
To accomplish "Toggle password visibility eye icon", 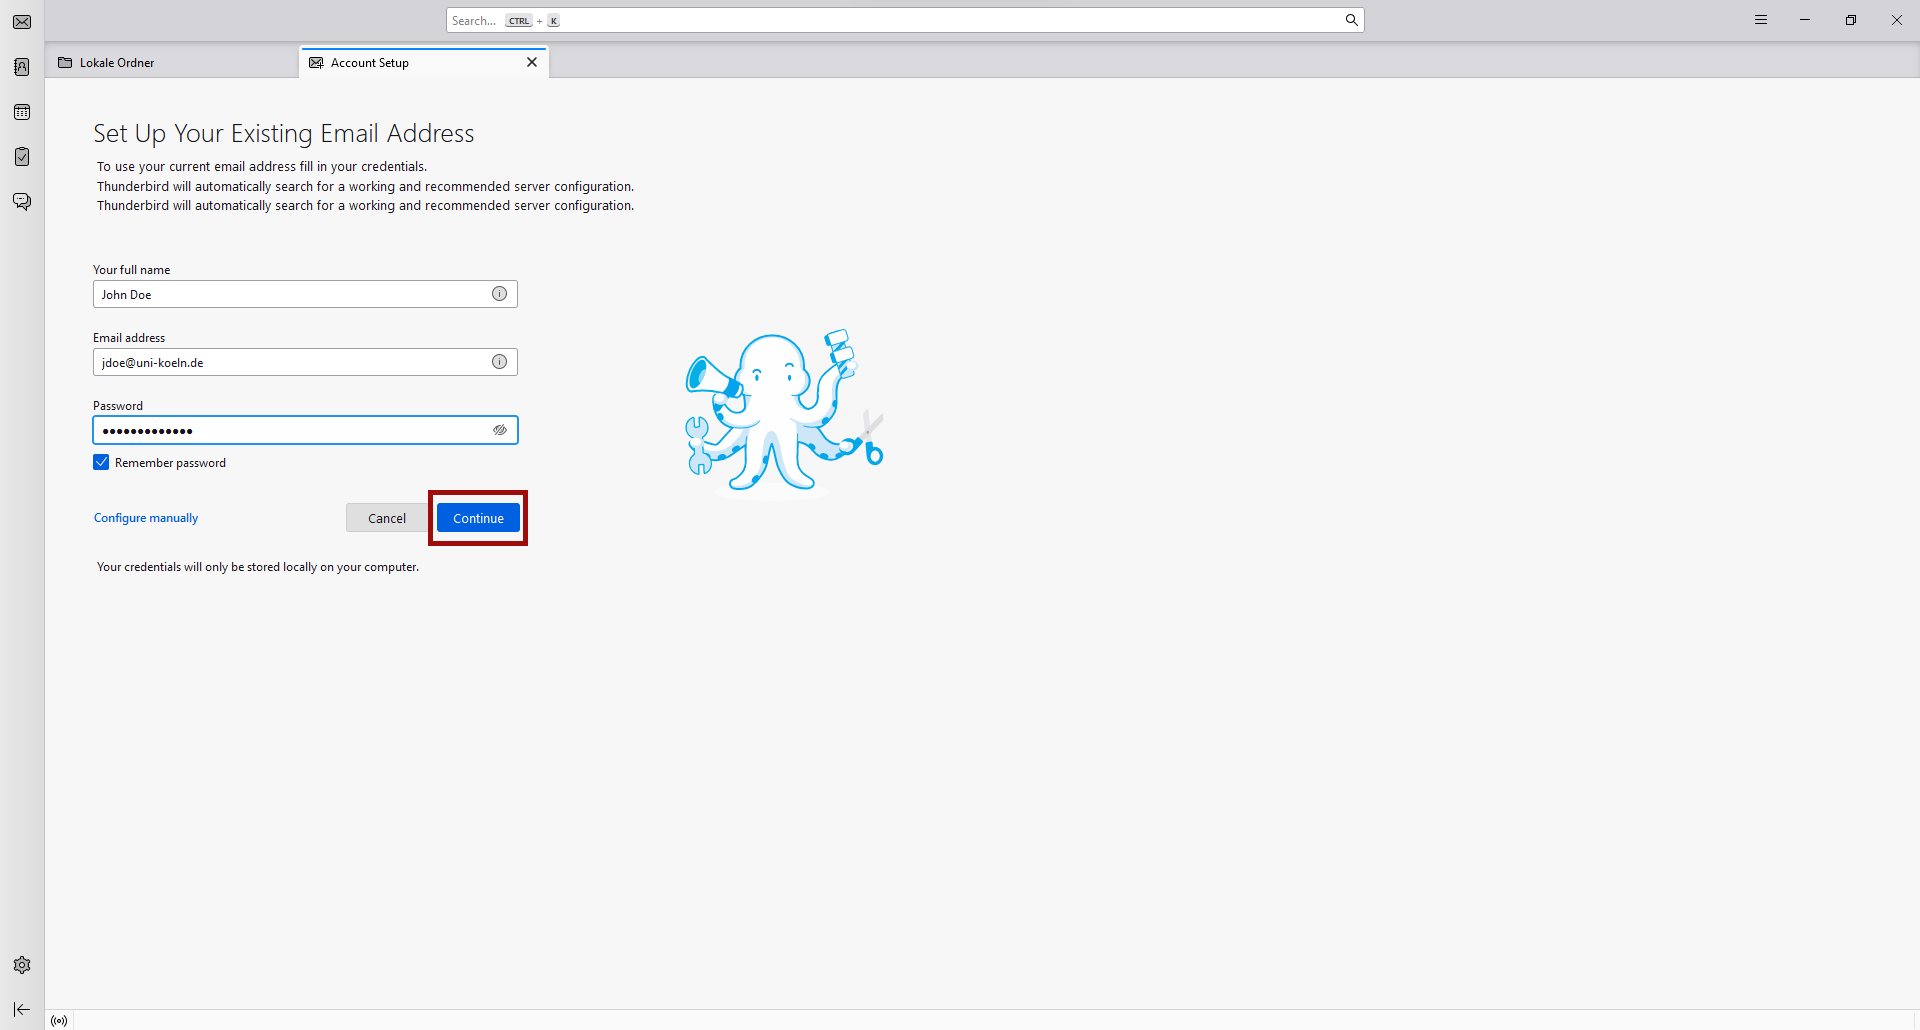I will (499, 430).
